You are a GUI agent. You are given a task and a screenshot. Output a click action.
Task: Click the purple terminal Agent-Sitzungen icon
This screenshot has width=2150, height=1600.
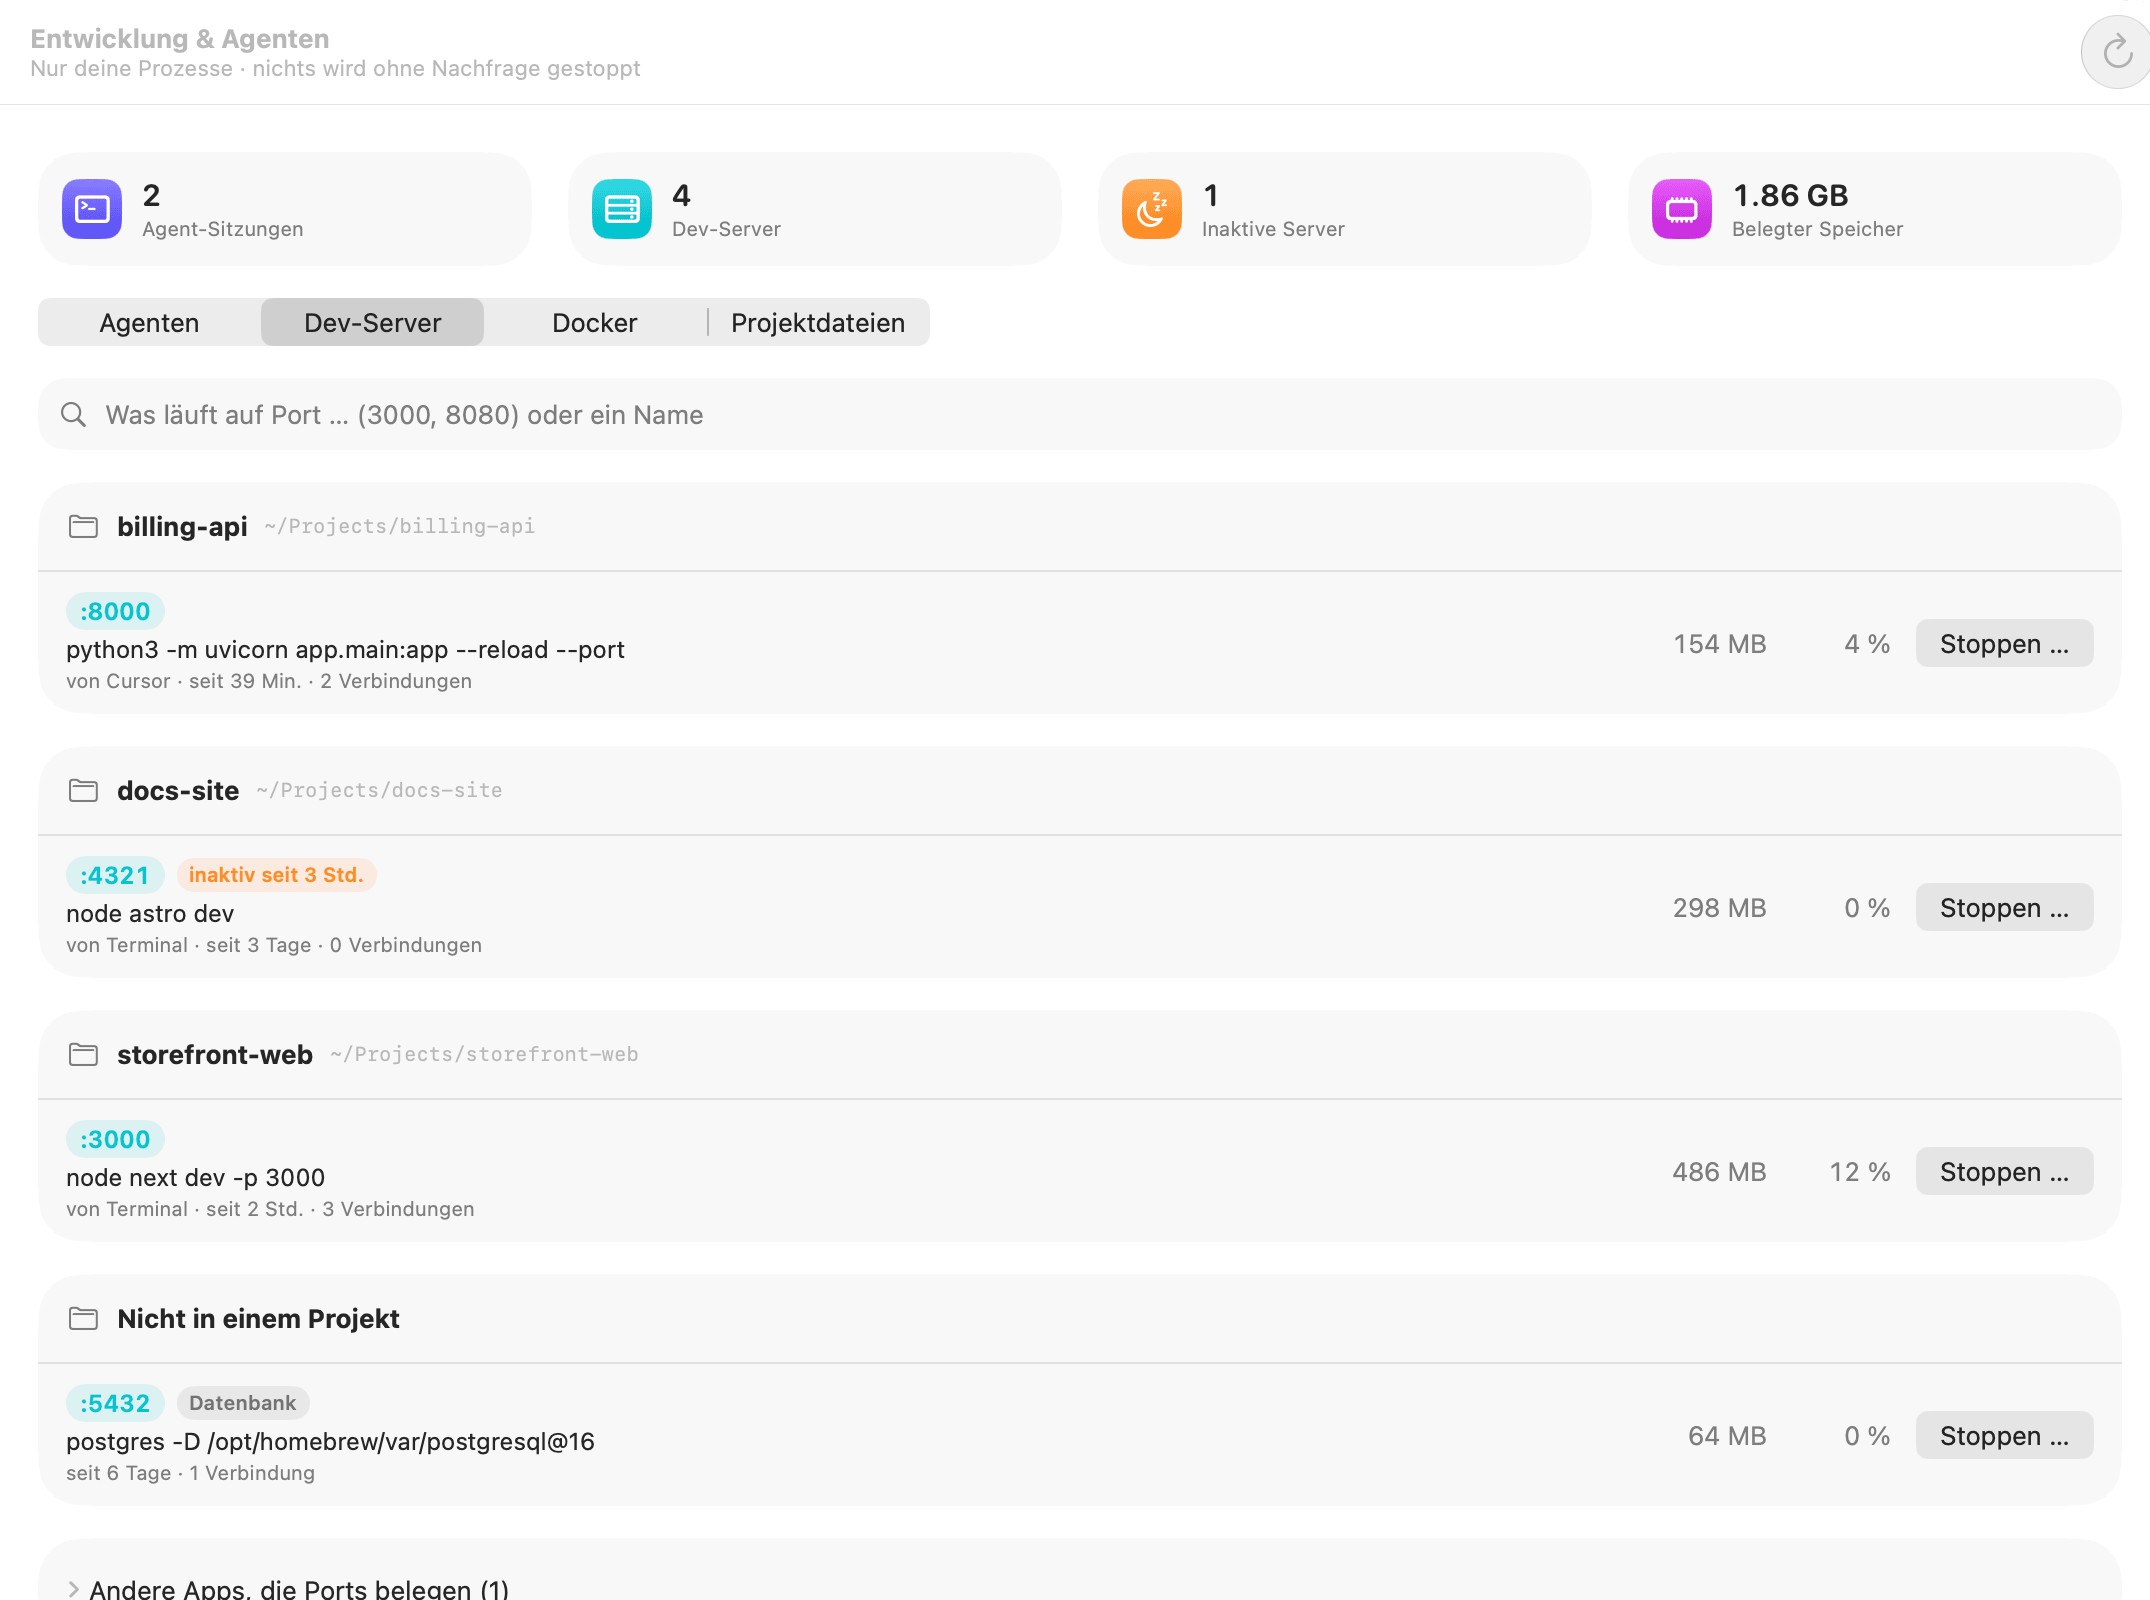point(92,209)
